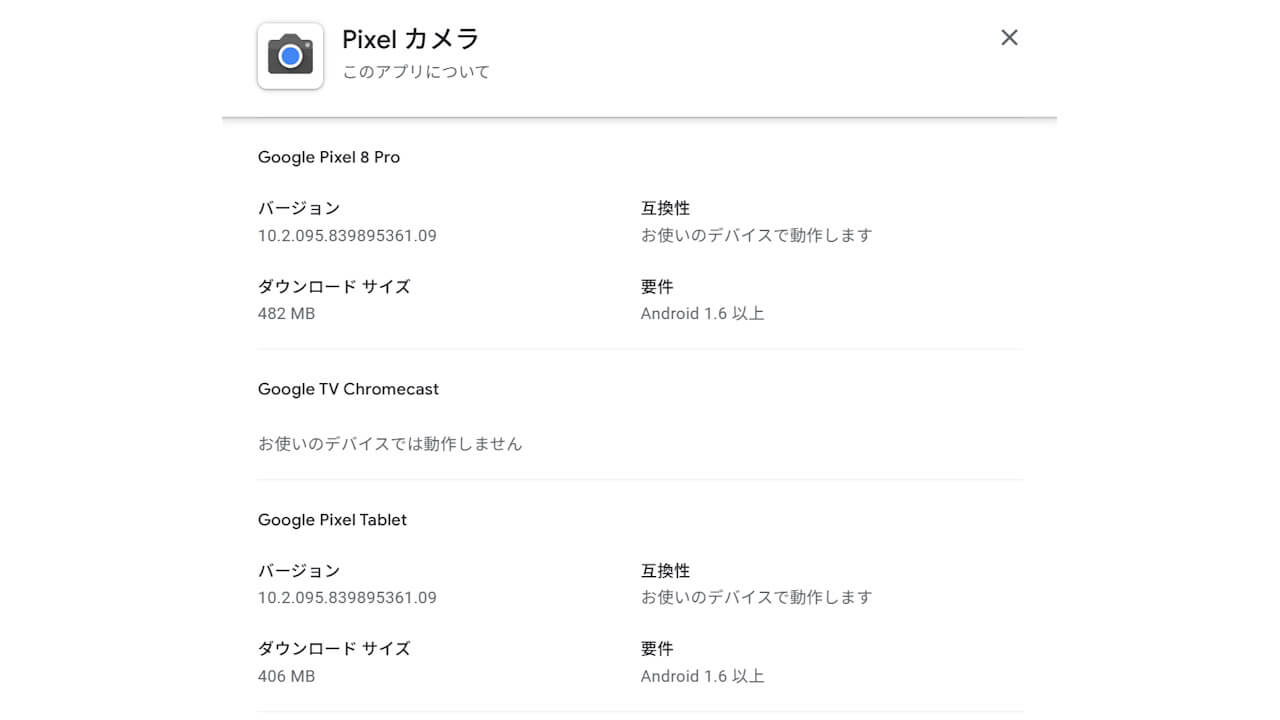Select the Google Pixel 8 Pro heading
Screen dimensions: 1280x720
tap(329, 157)
